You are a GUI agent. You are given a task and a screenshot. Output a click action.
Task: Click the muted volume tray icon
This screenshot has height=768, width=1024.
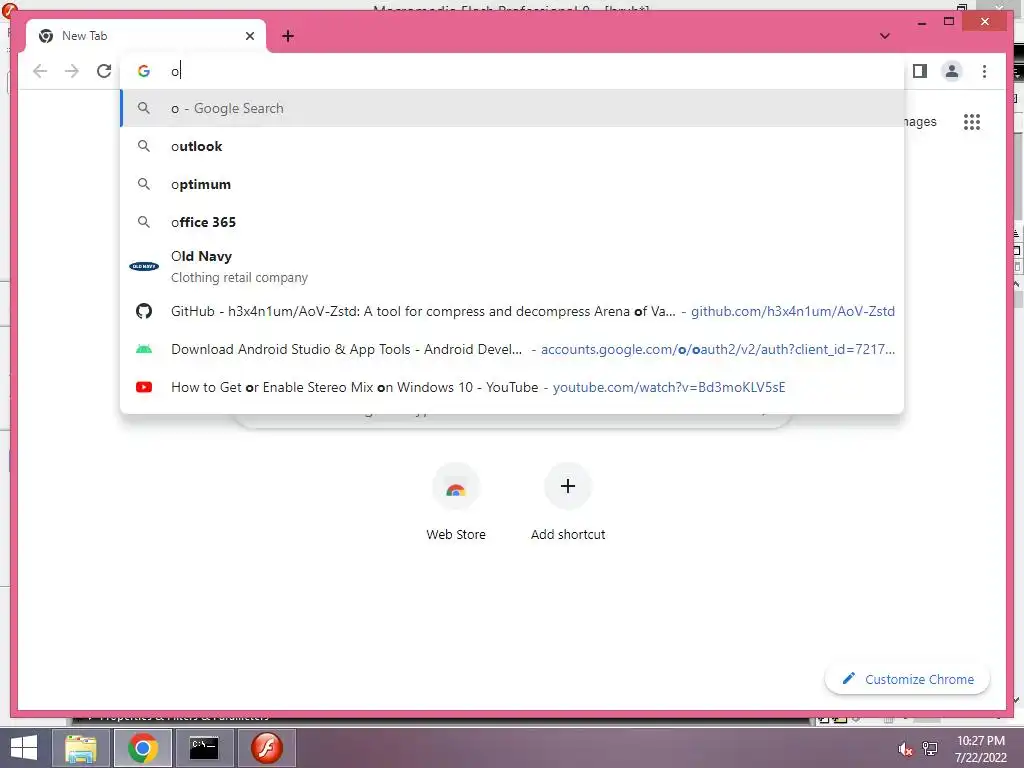(904, 749)
